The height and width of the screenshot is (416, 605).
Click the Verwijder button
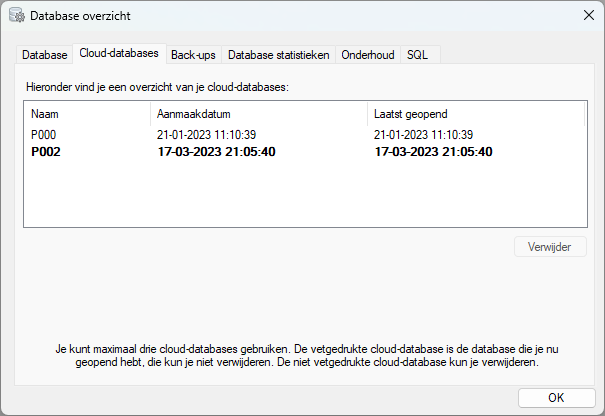pos(550,247)
